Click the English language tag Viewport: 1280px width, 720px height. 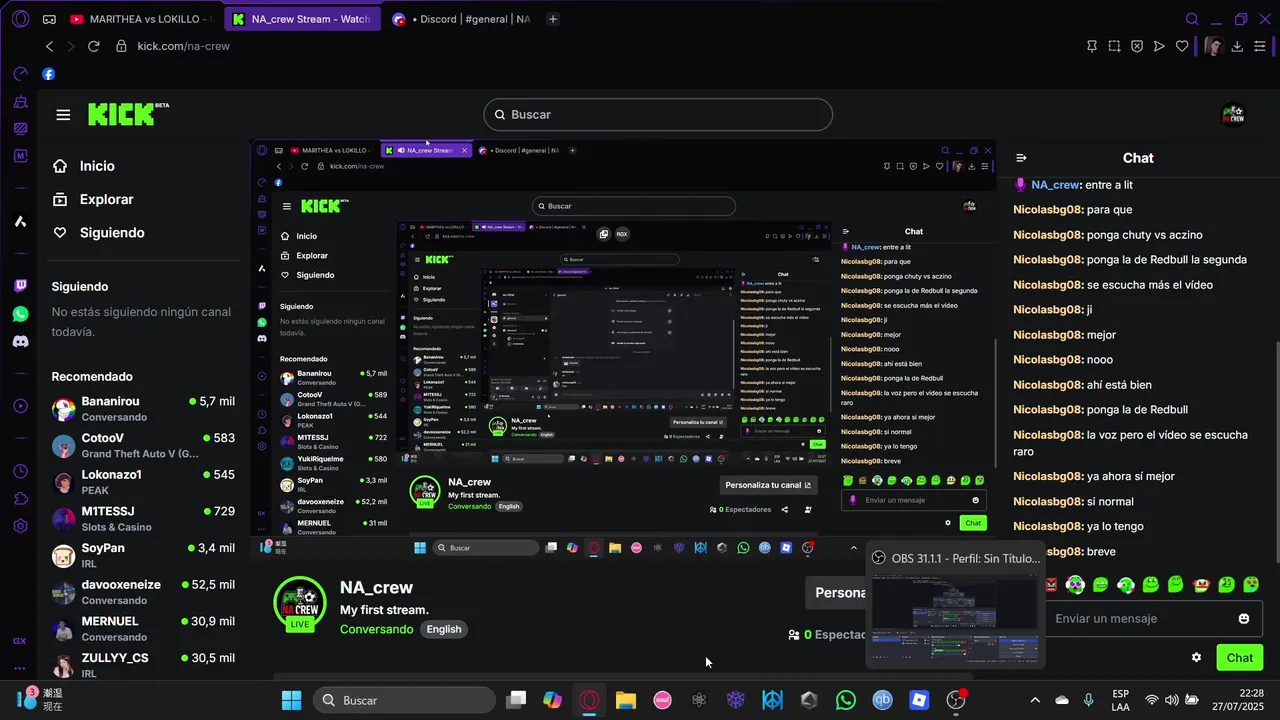pos(444,629)
